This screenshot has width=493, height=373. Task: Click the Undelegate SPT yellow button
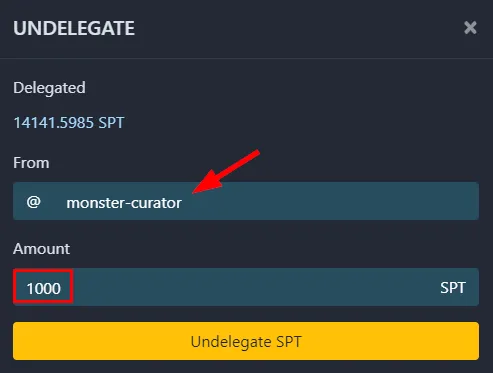point(246,341)
